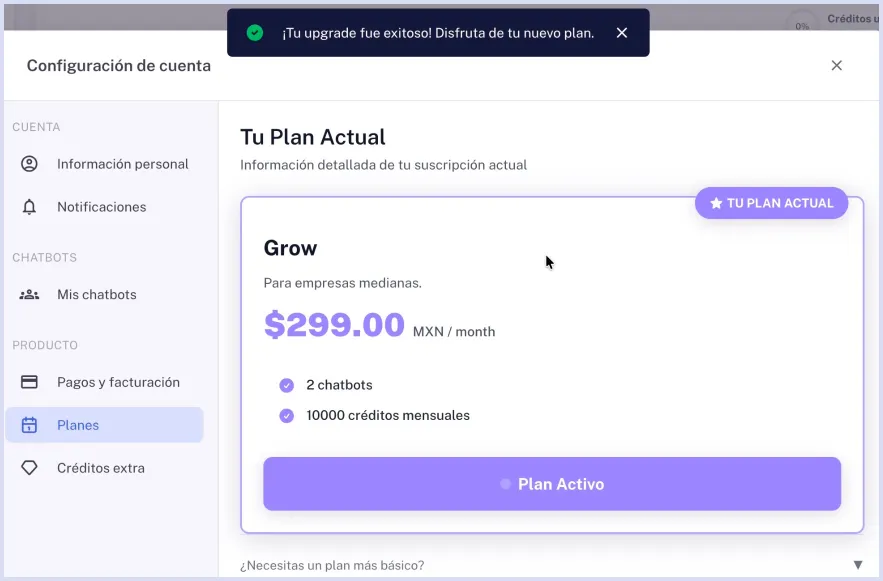Select the Mis chatbots people icon
The width and height of the screenshot is (883, 581).
point(31,294)
